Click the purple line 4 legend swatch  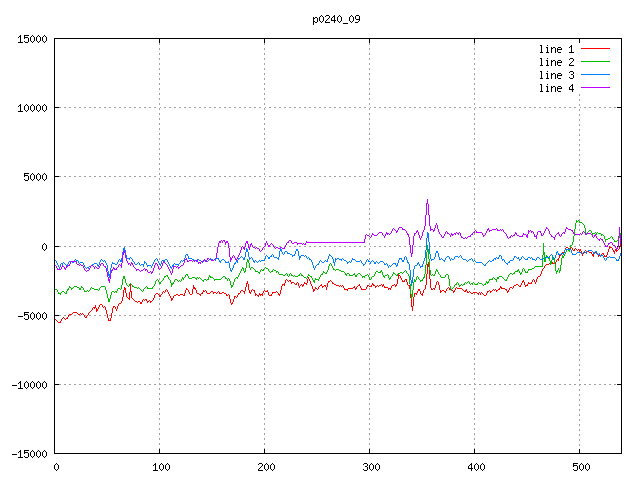595,88
